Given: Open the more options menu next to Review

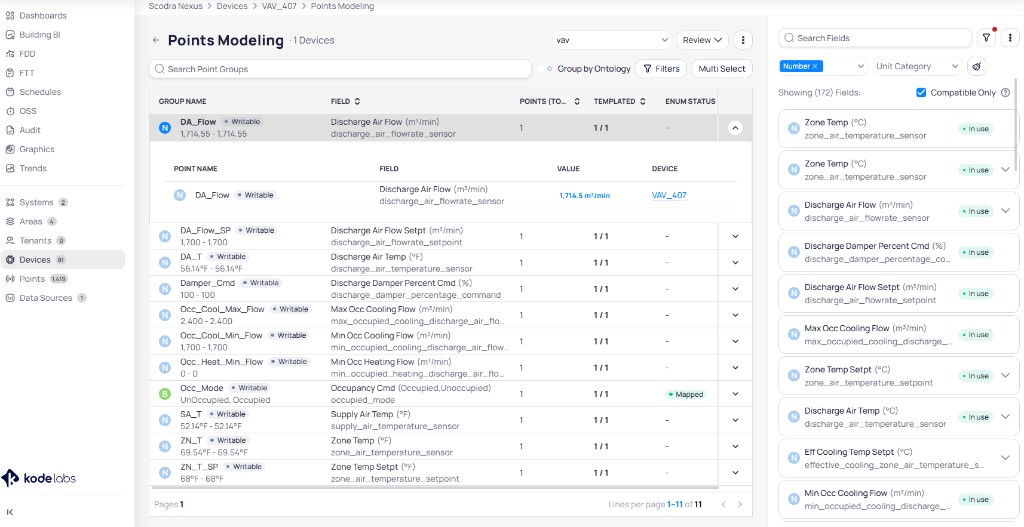Looking at the screenshot, I should pos(743,40).
